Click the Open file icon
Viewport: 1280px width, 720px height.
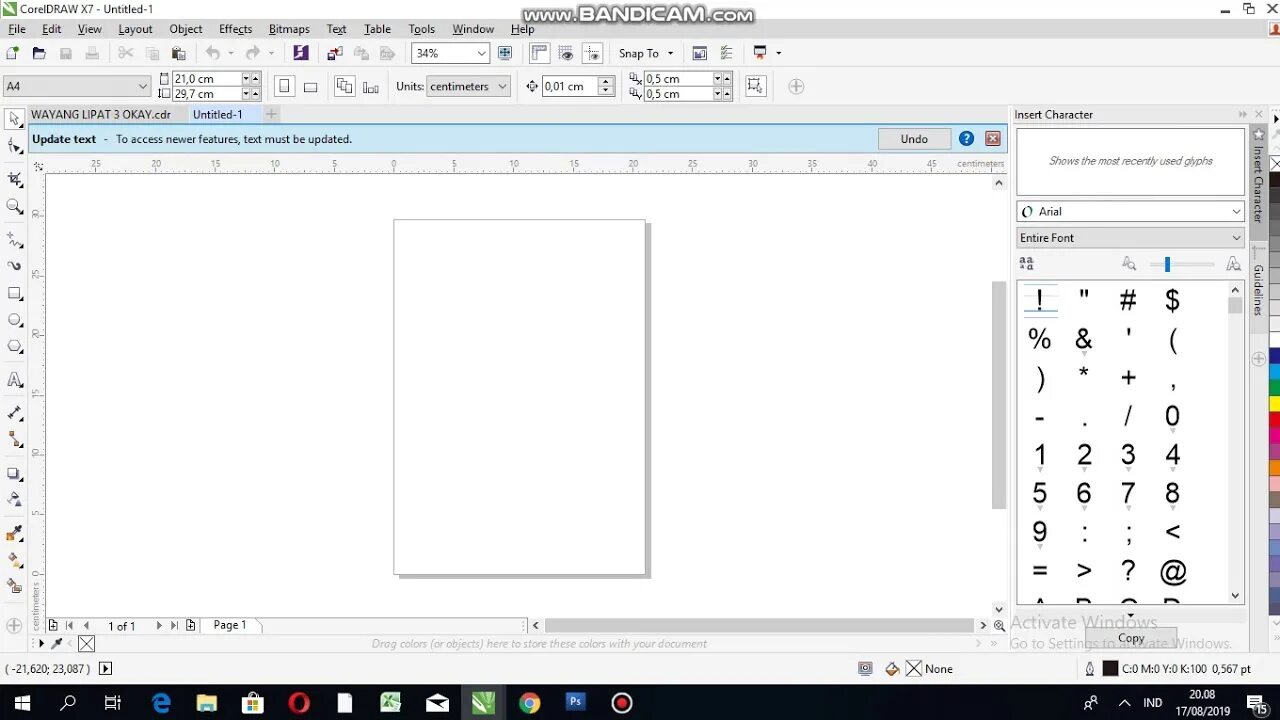pyautogui.click(x=39, y=53)
